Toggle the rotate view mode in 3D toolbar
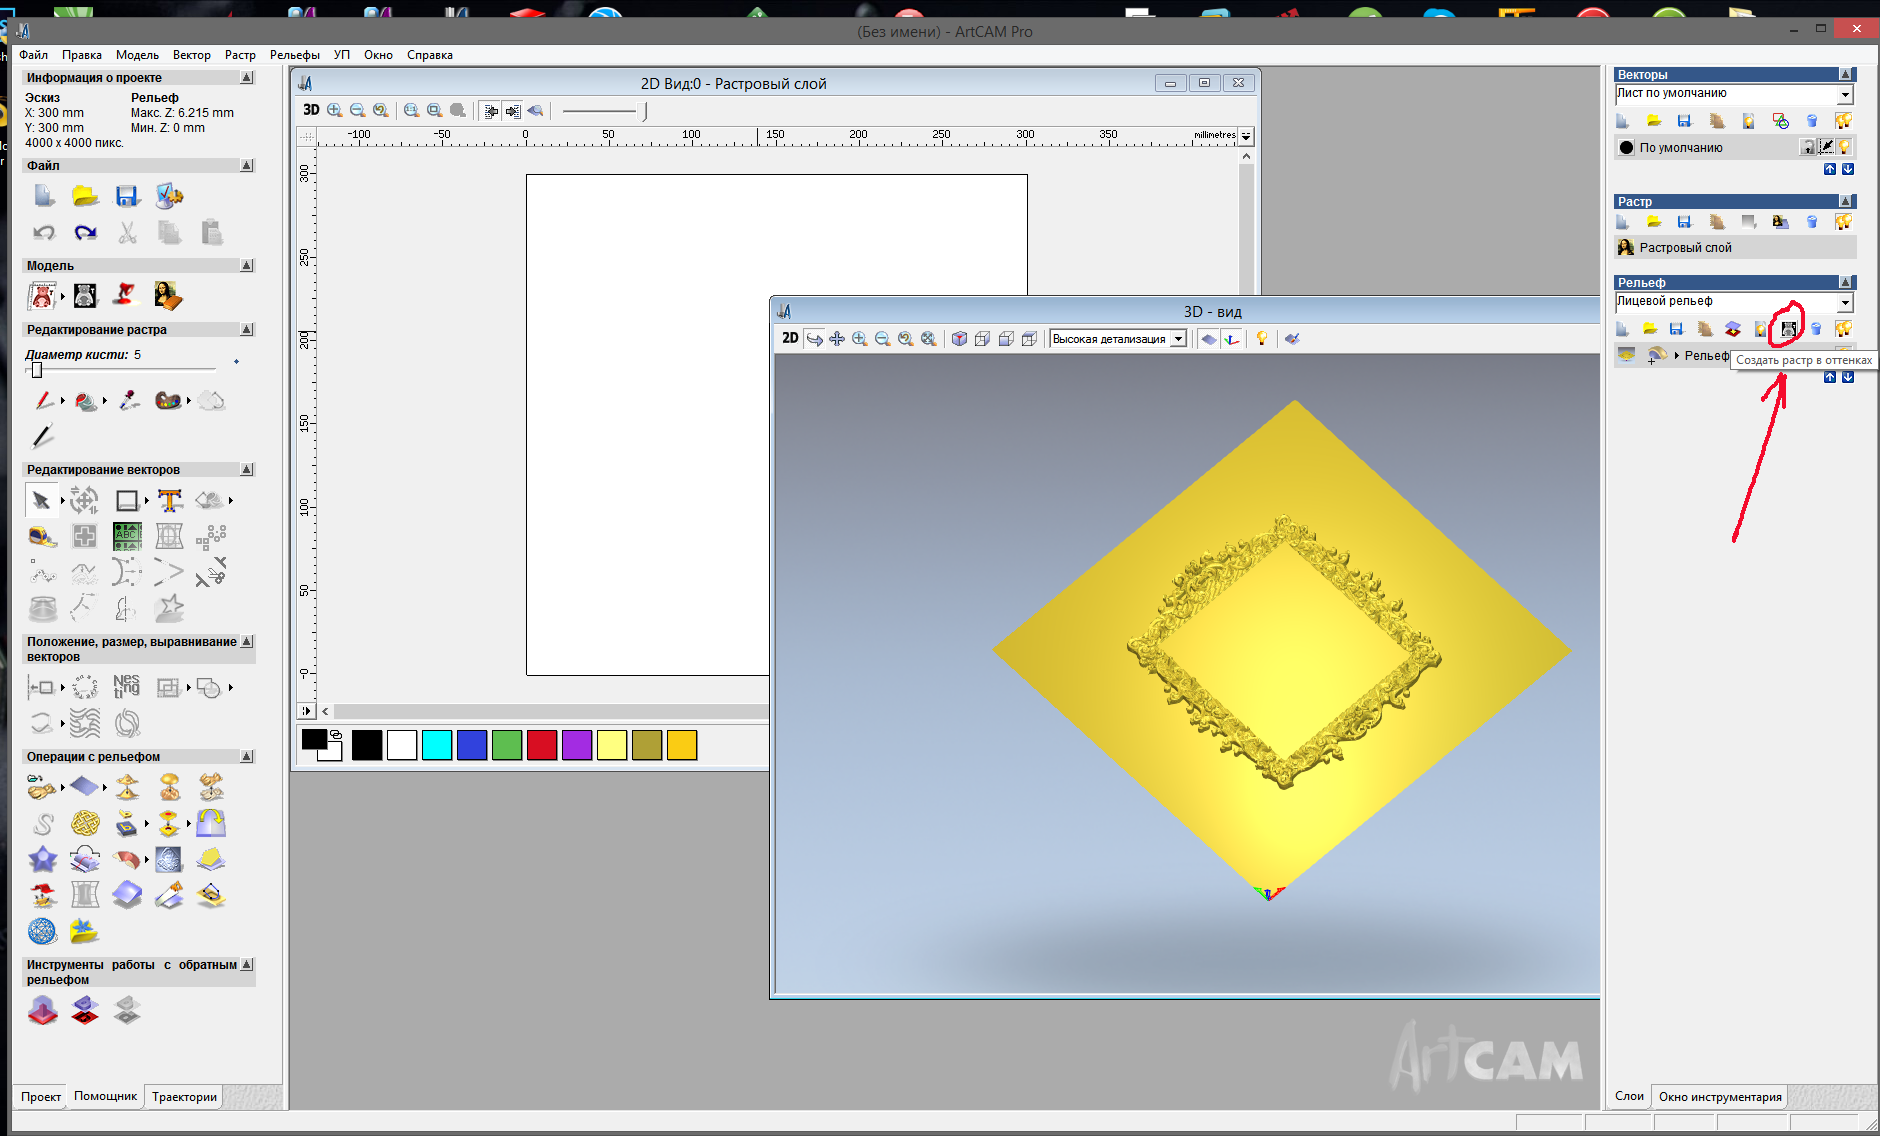1880x1136 pixels. point(815,339)
